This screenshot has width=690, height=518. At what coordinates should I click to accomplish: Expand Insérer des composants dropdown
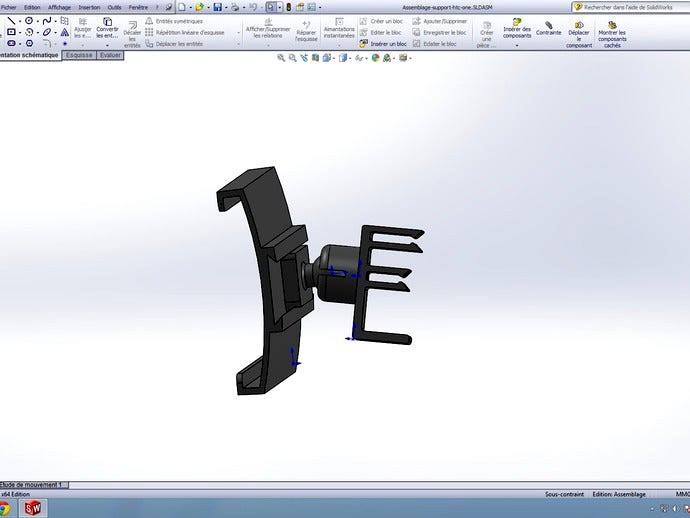coord(517,45)
